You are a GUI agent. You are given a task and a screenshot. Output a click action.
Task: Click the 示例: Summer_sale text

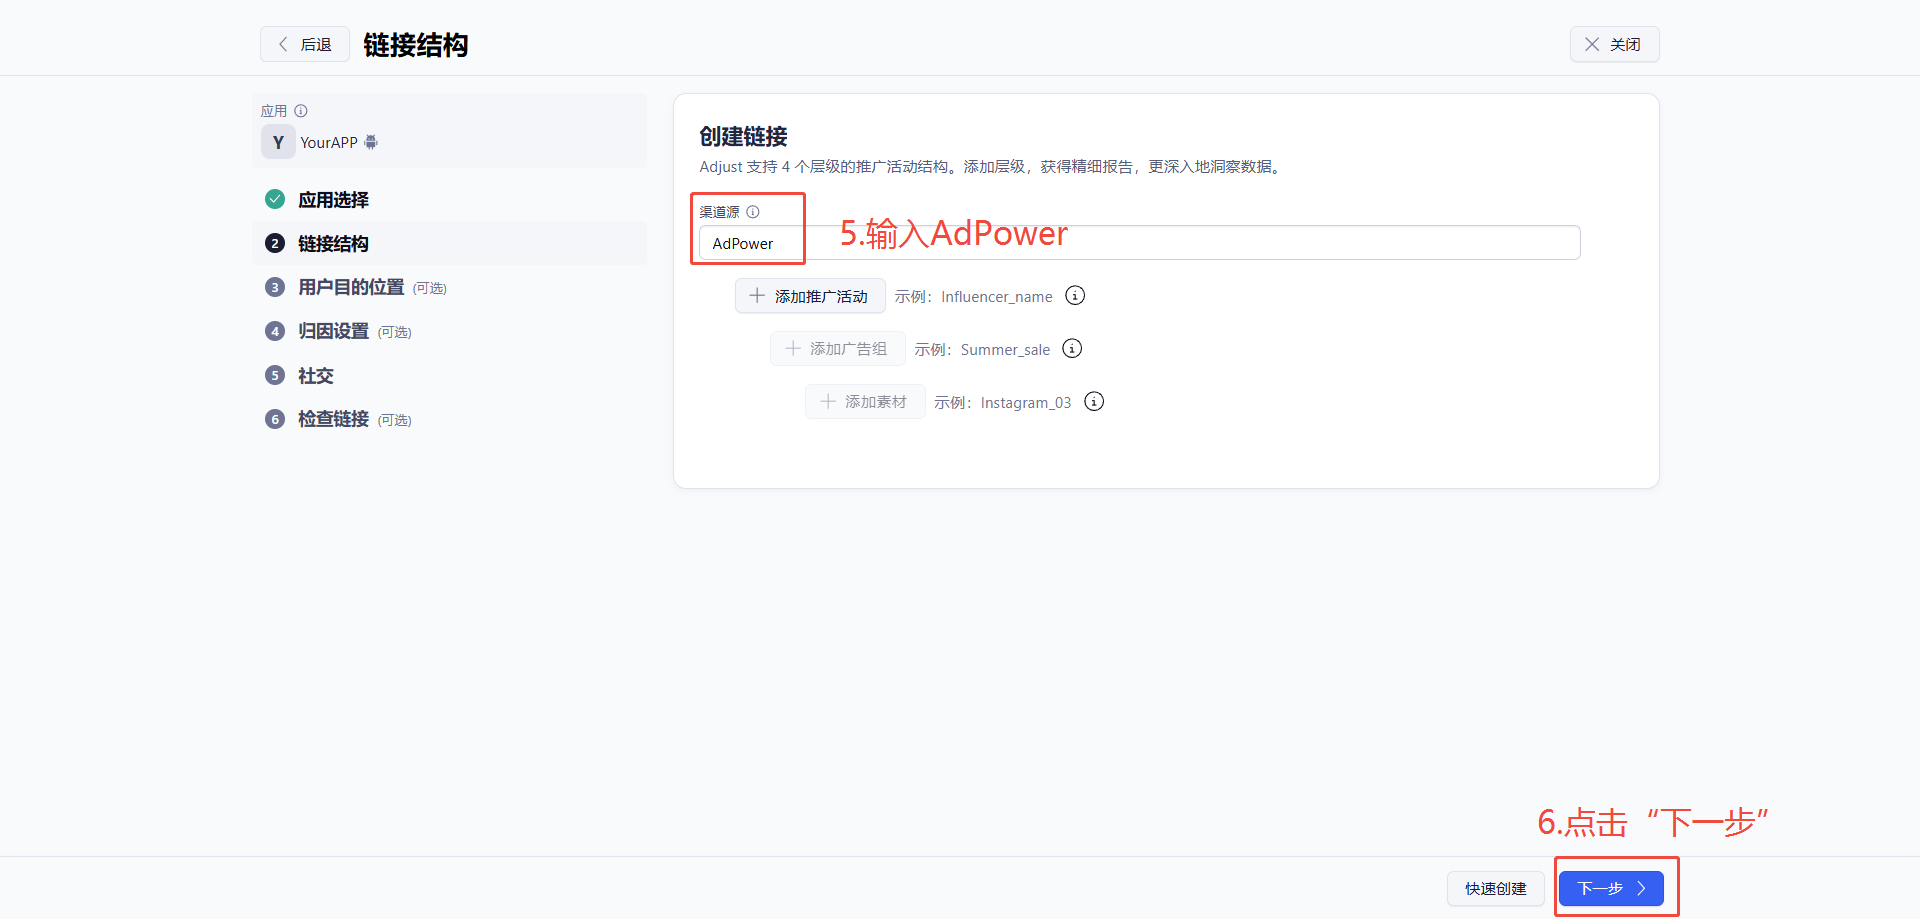coord(982,350)
